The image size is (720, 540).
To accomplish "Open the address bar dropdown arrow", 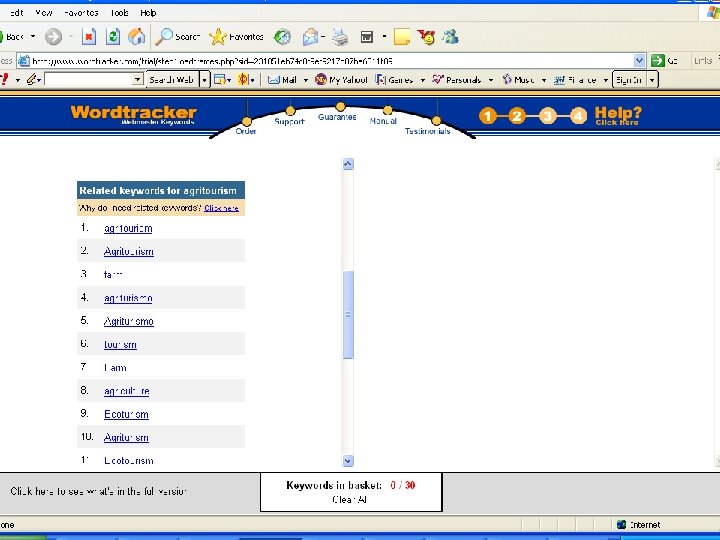I will (x=639, y=61).
